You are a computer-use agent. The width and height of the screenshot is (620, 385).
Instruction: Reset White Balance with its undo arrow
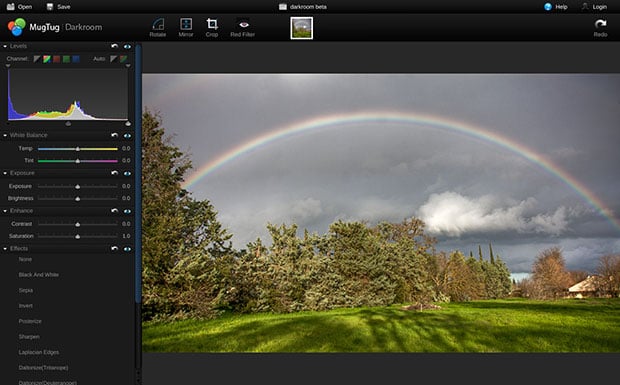[115, 135]
